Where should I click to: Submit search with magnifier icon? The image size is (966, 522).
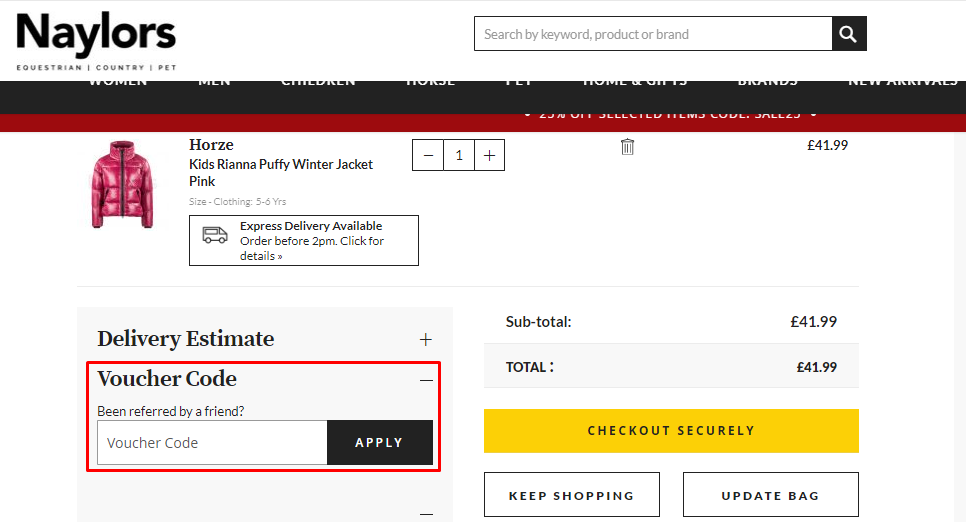click(849, 34)
